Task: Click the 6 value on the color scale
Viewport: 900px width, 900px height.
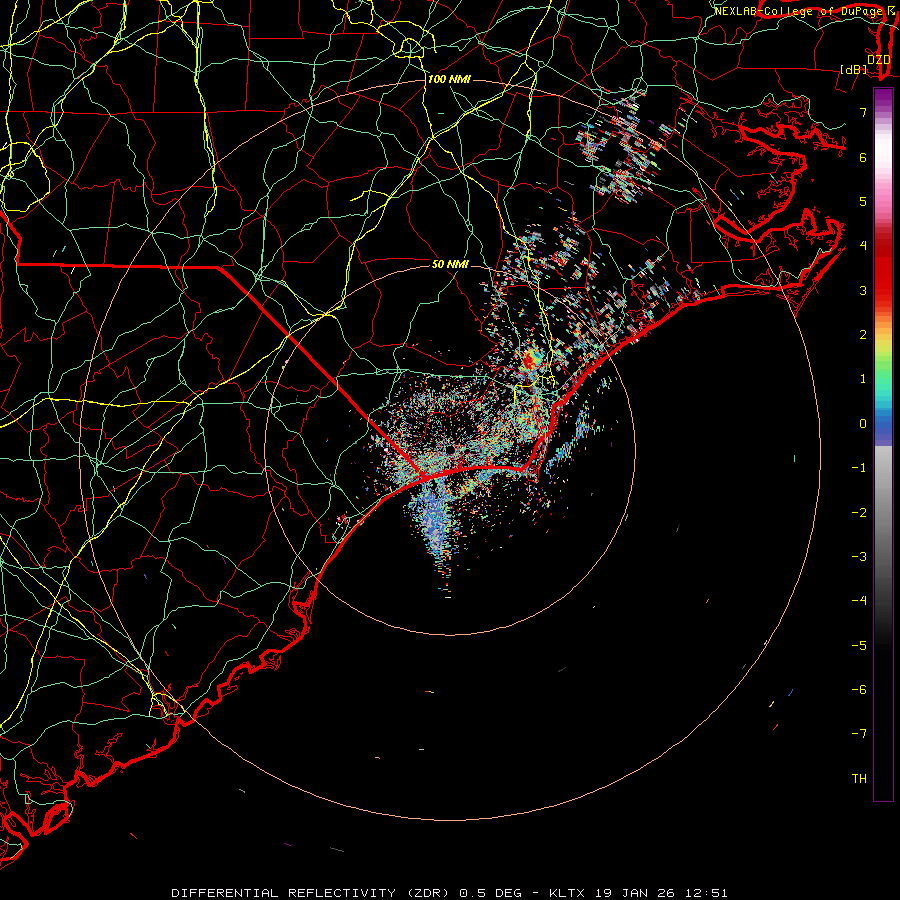Action: tap(863, 157)
